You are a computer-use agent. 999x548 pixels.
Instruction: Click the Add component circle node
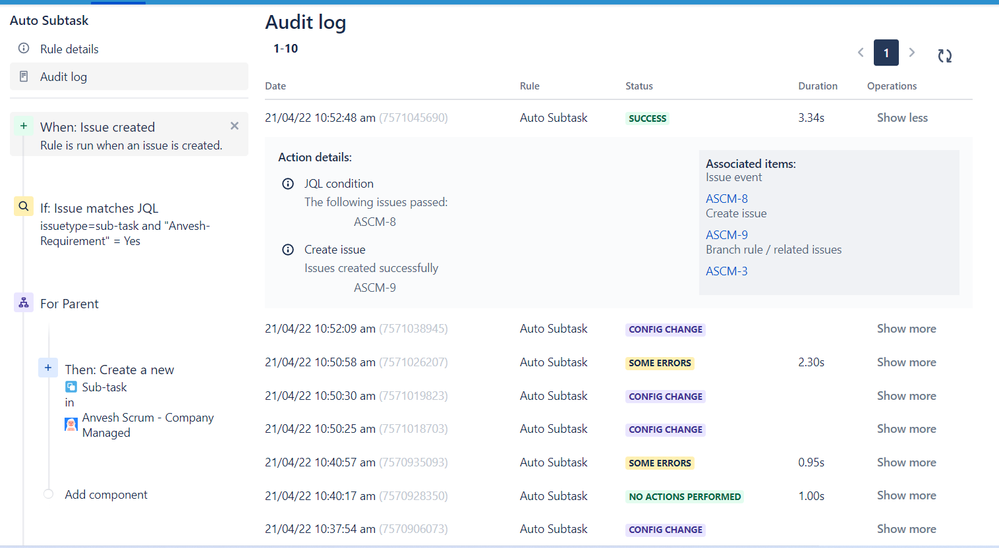tap(48, 494)
